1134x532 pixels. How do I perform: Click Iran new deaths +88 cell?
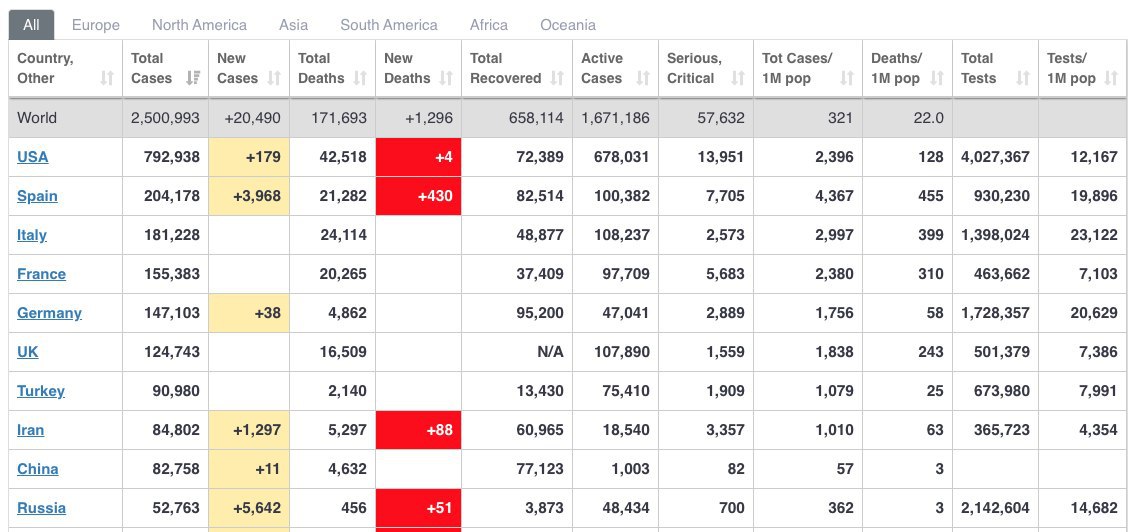418,430
